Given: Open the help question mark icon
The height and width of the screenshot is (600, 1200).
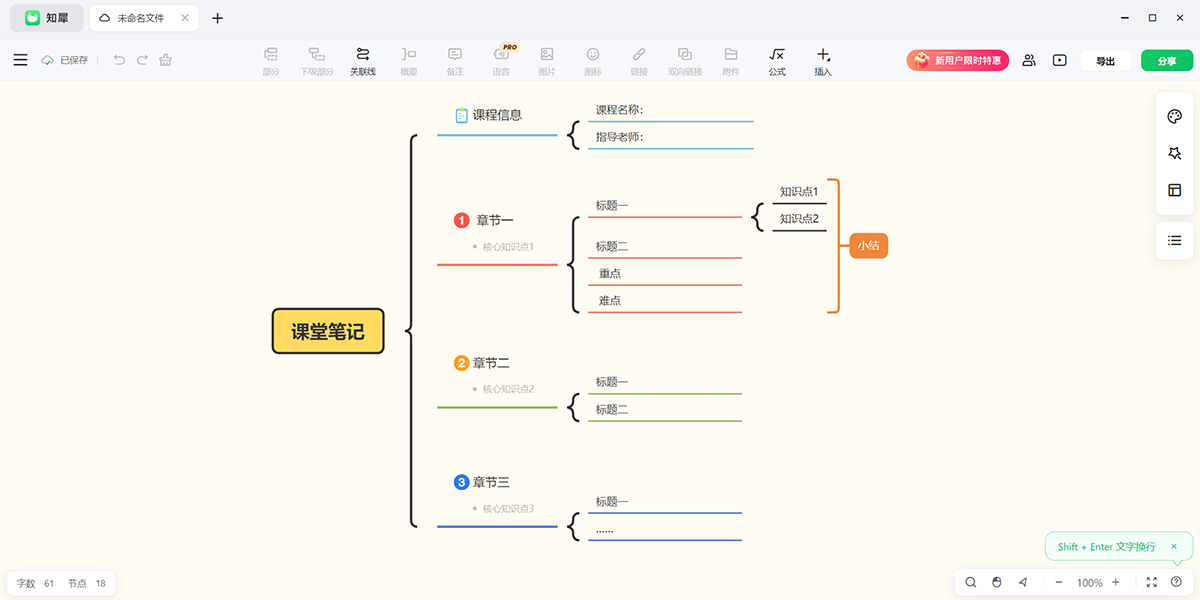Looking at the screenshot, I should point(1176,582).
